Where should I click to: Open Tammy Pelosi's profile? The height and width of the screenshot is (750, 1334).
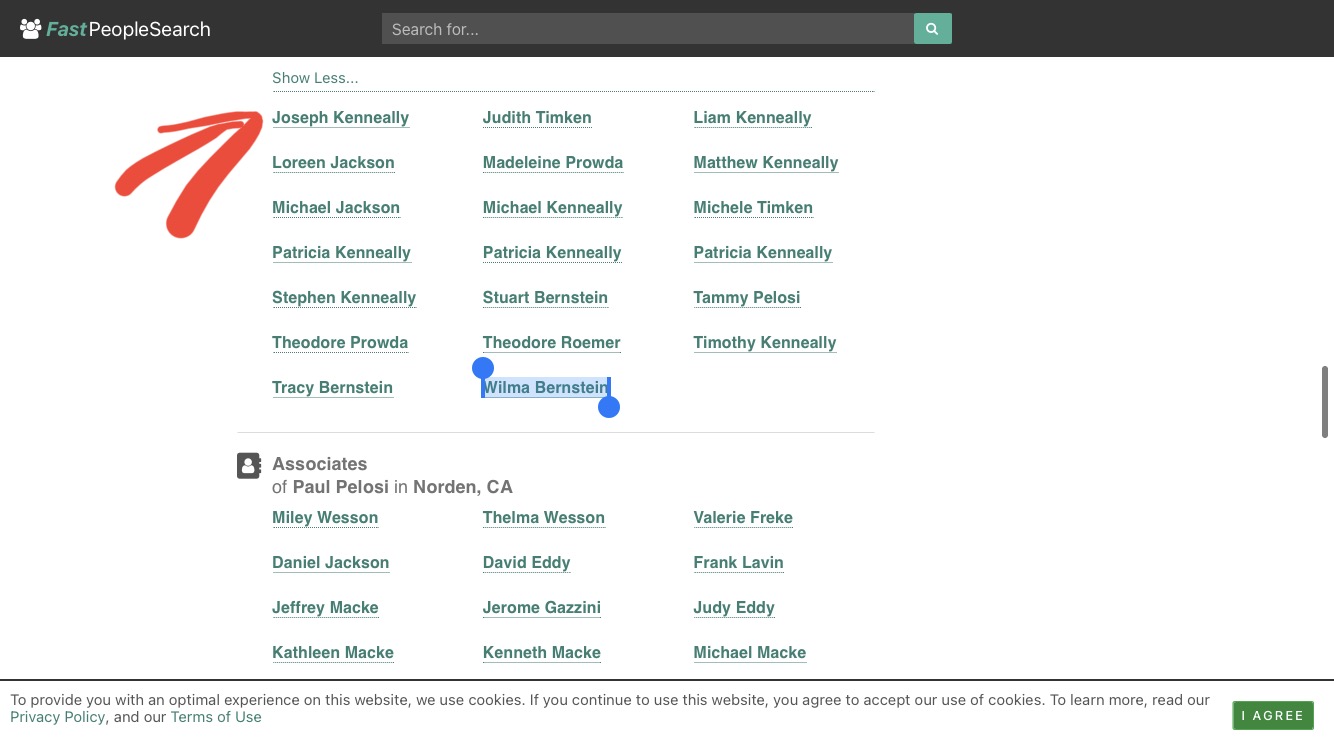(x=747, y=298)
